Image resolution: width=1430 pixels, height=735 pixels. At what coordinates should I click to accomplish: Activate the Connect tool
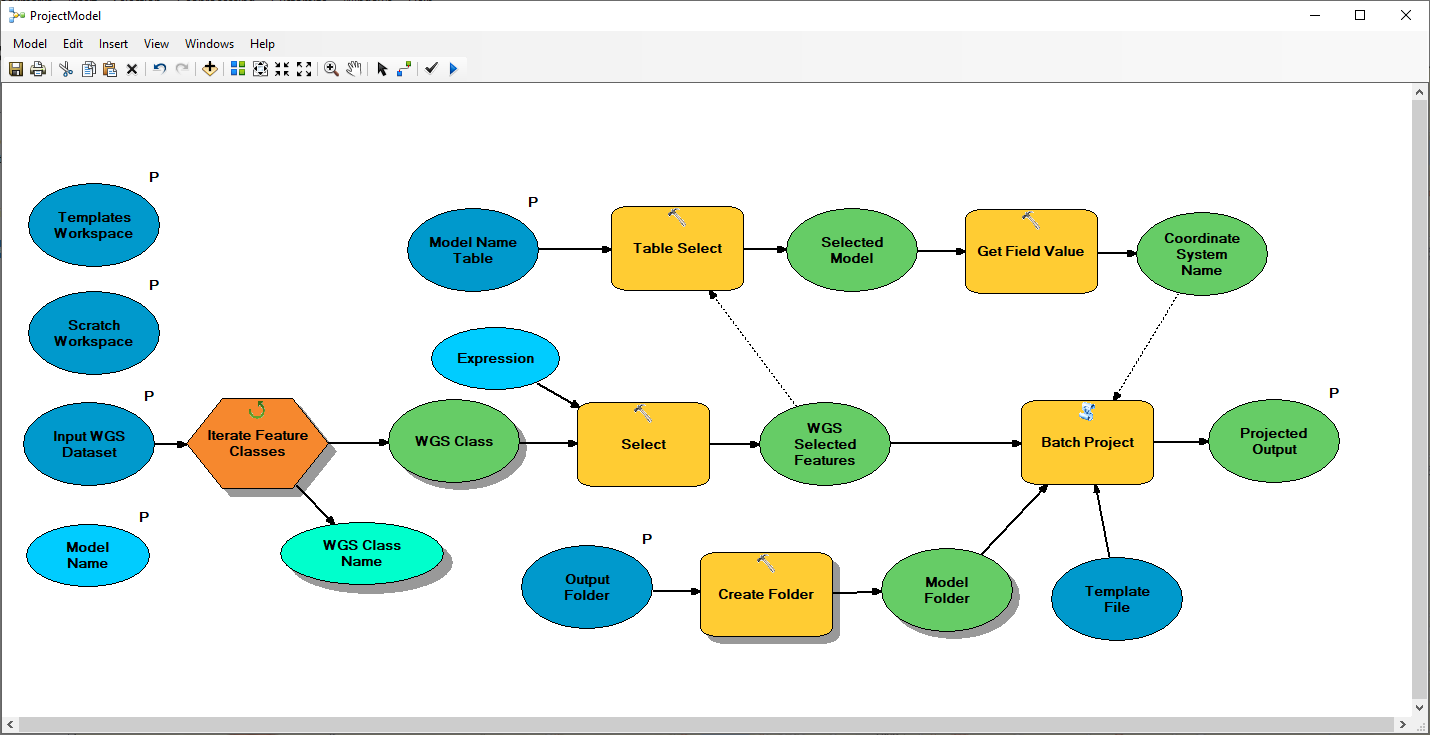(404, 69)
